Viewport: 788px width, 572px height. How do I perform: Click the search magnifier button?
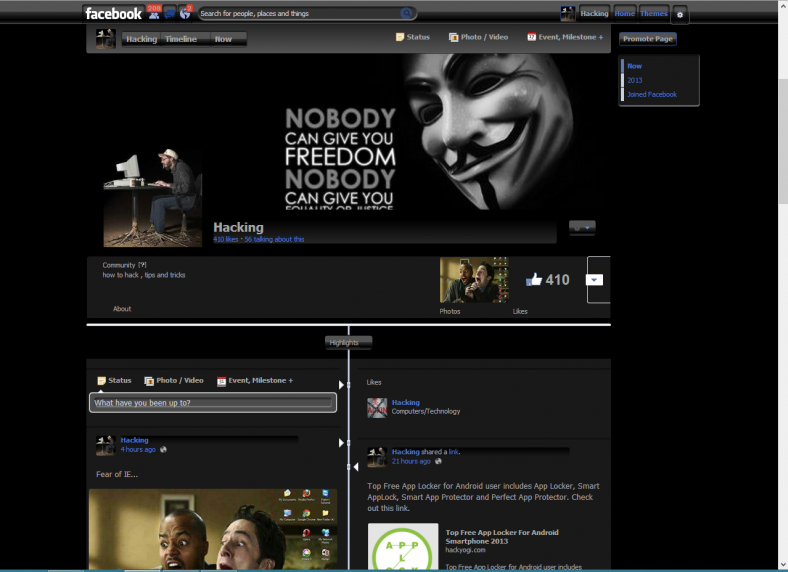click(407, 14)
